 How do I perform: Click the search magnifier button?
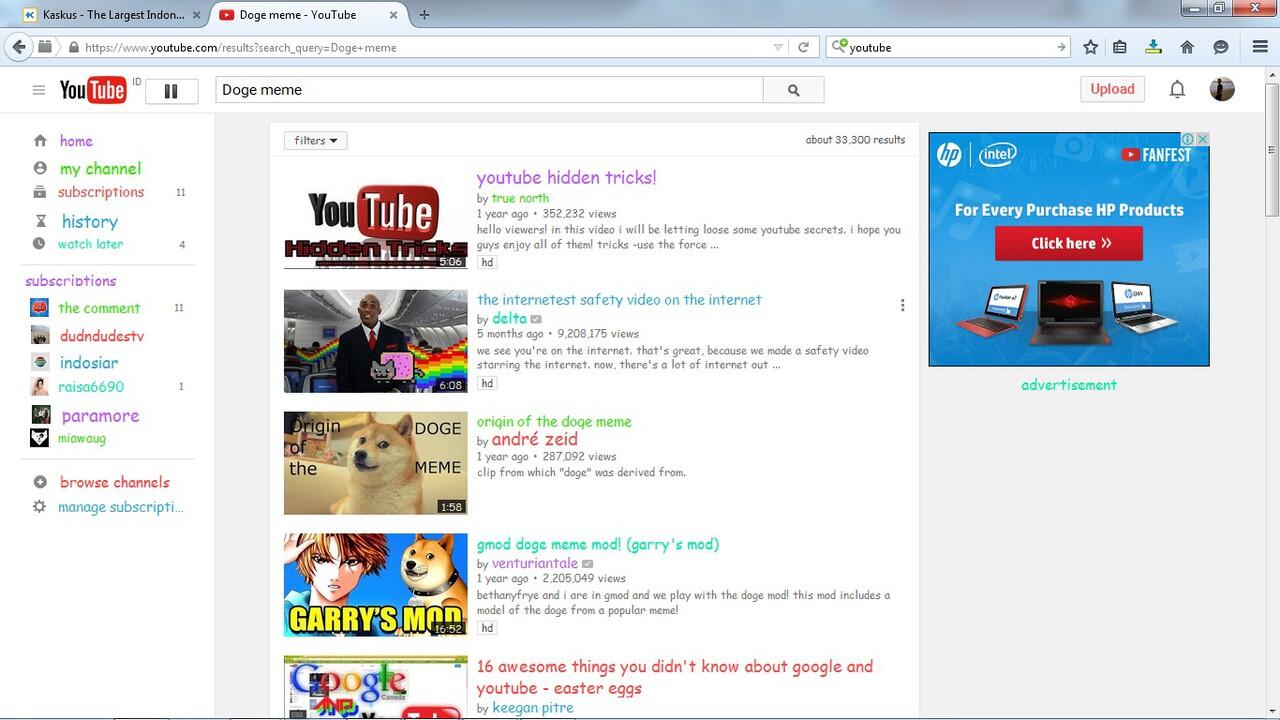pos(793,90)
